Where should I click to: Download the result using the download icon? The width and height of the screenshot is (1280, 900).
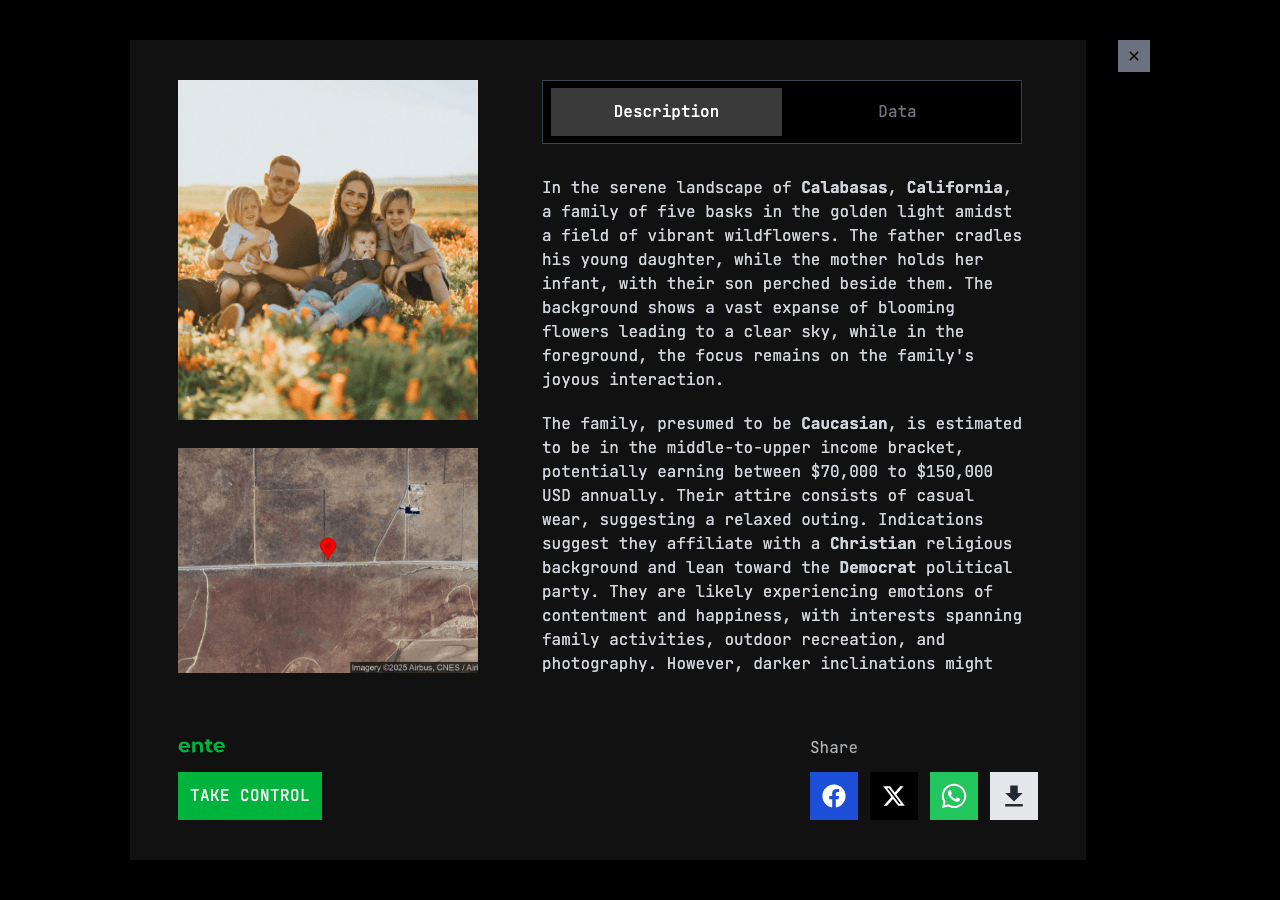click(1014, 796)
